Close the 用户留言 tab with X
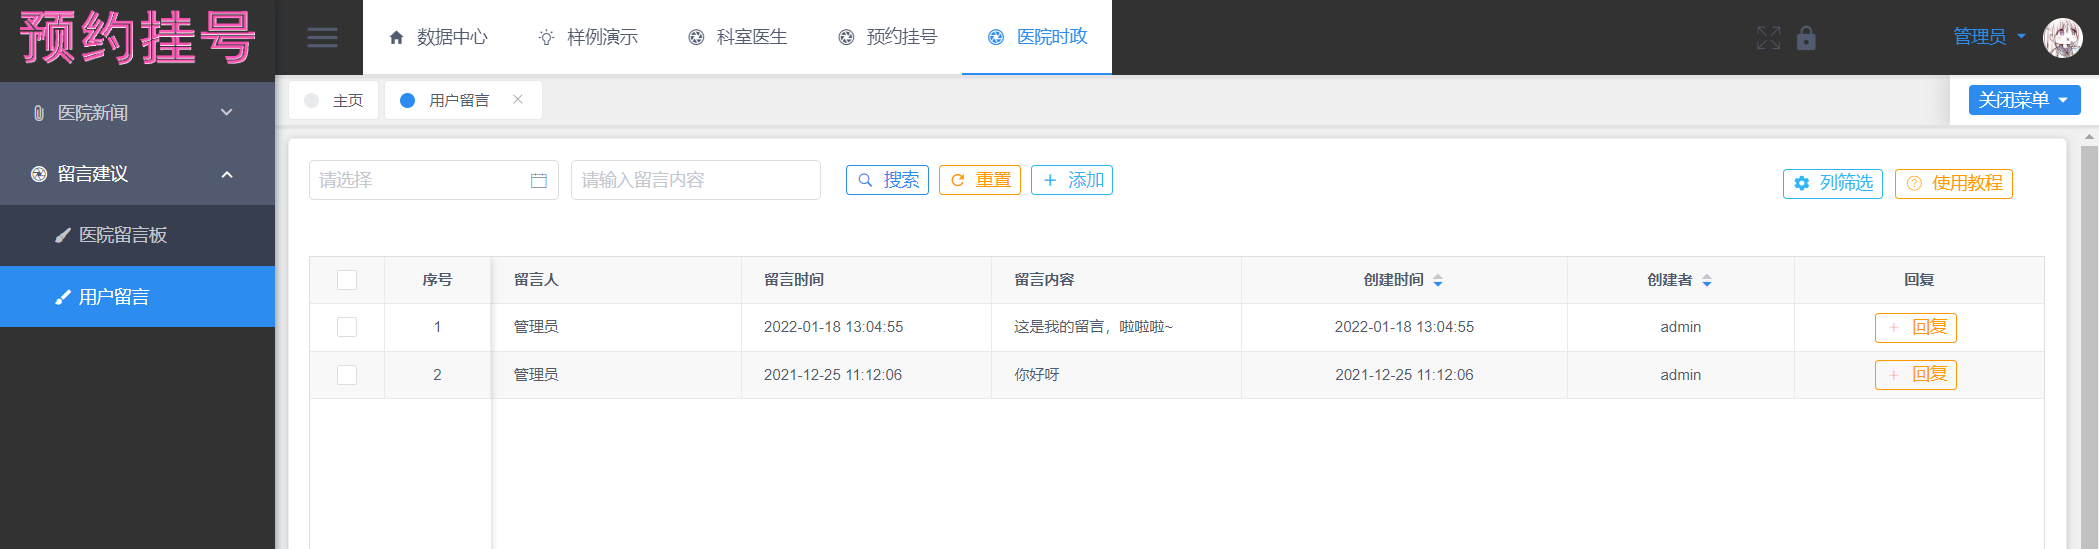The image size is (2099, 549). (x=518, y=99)
